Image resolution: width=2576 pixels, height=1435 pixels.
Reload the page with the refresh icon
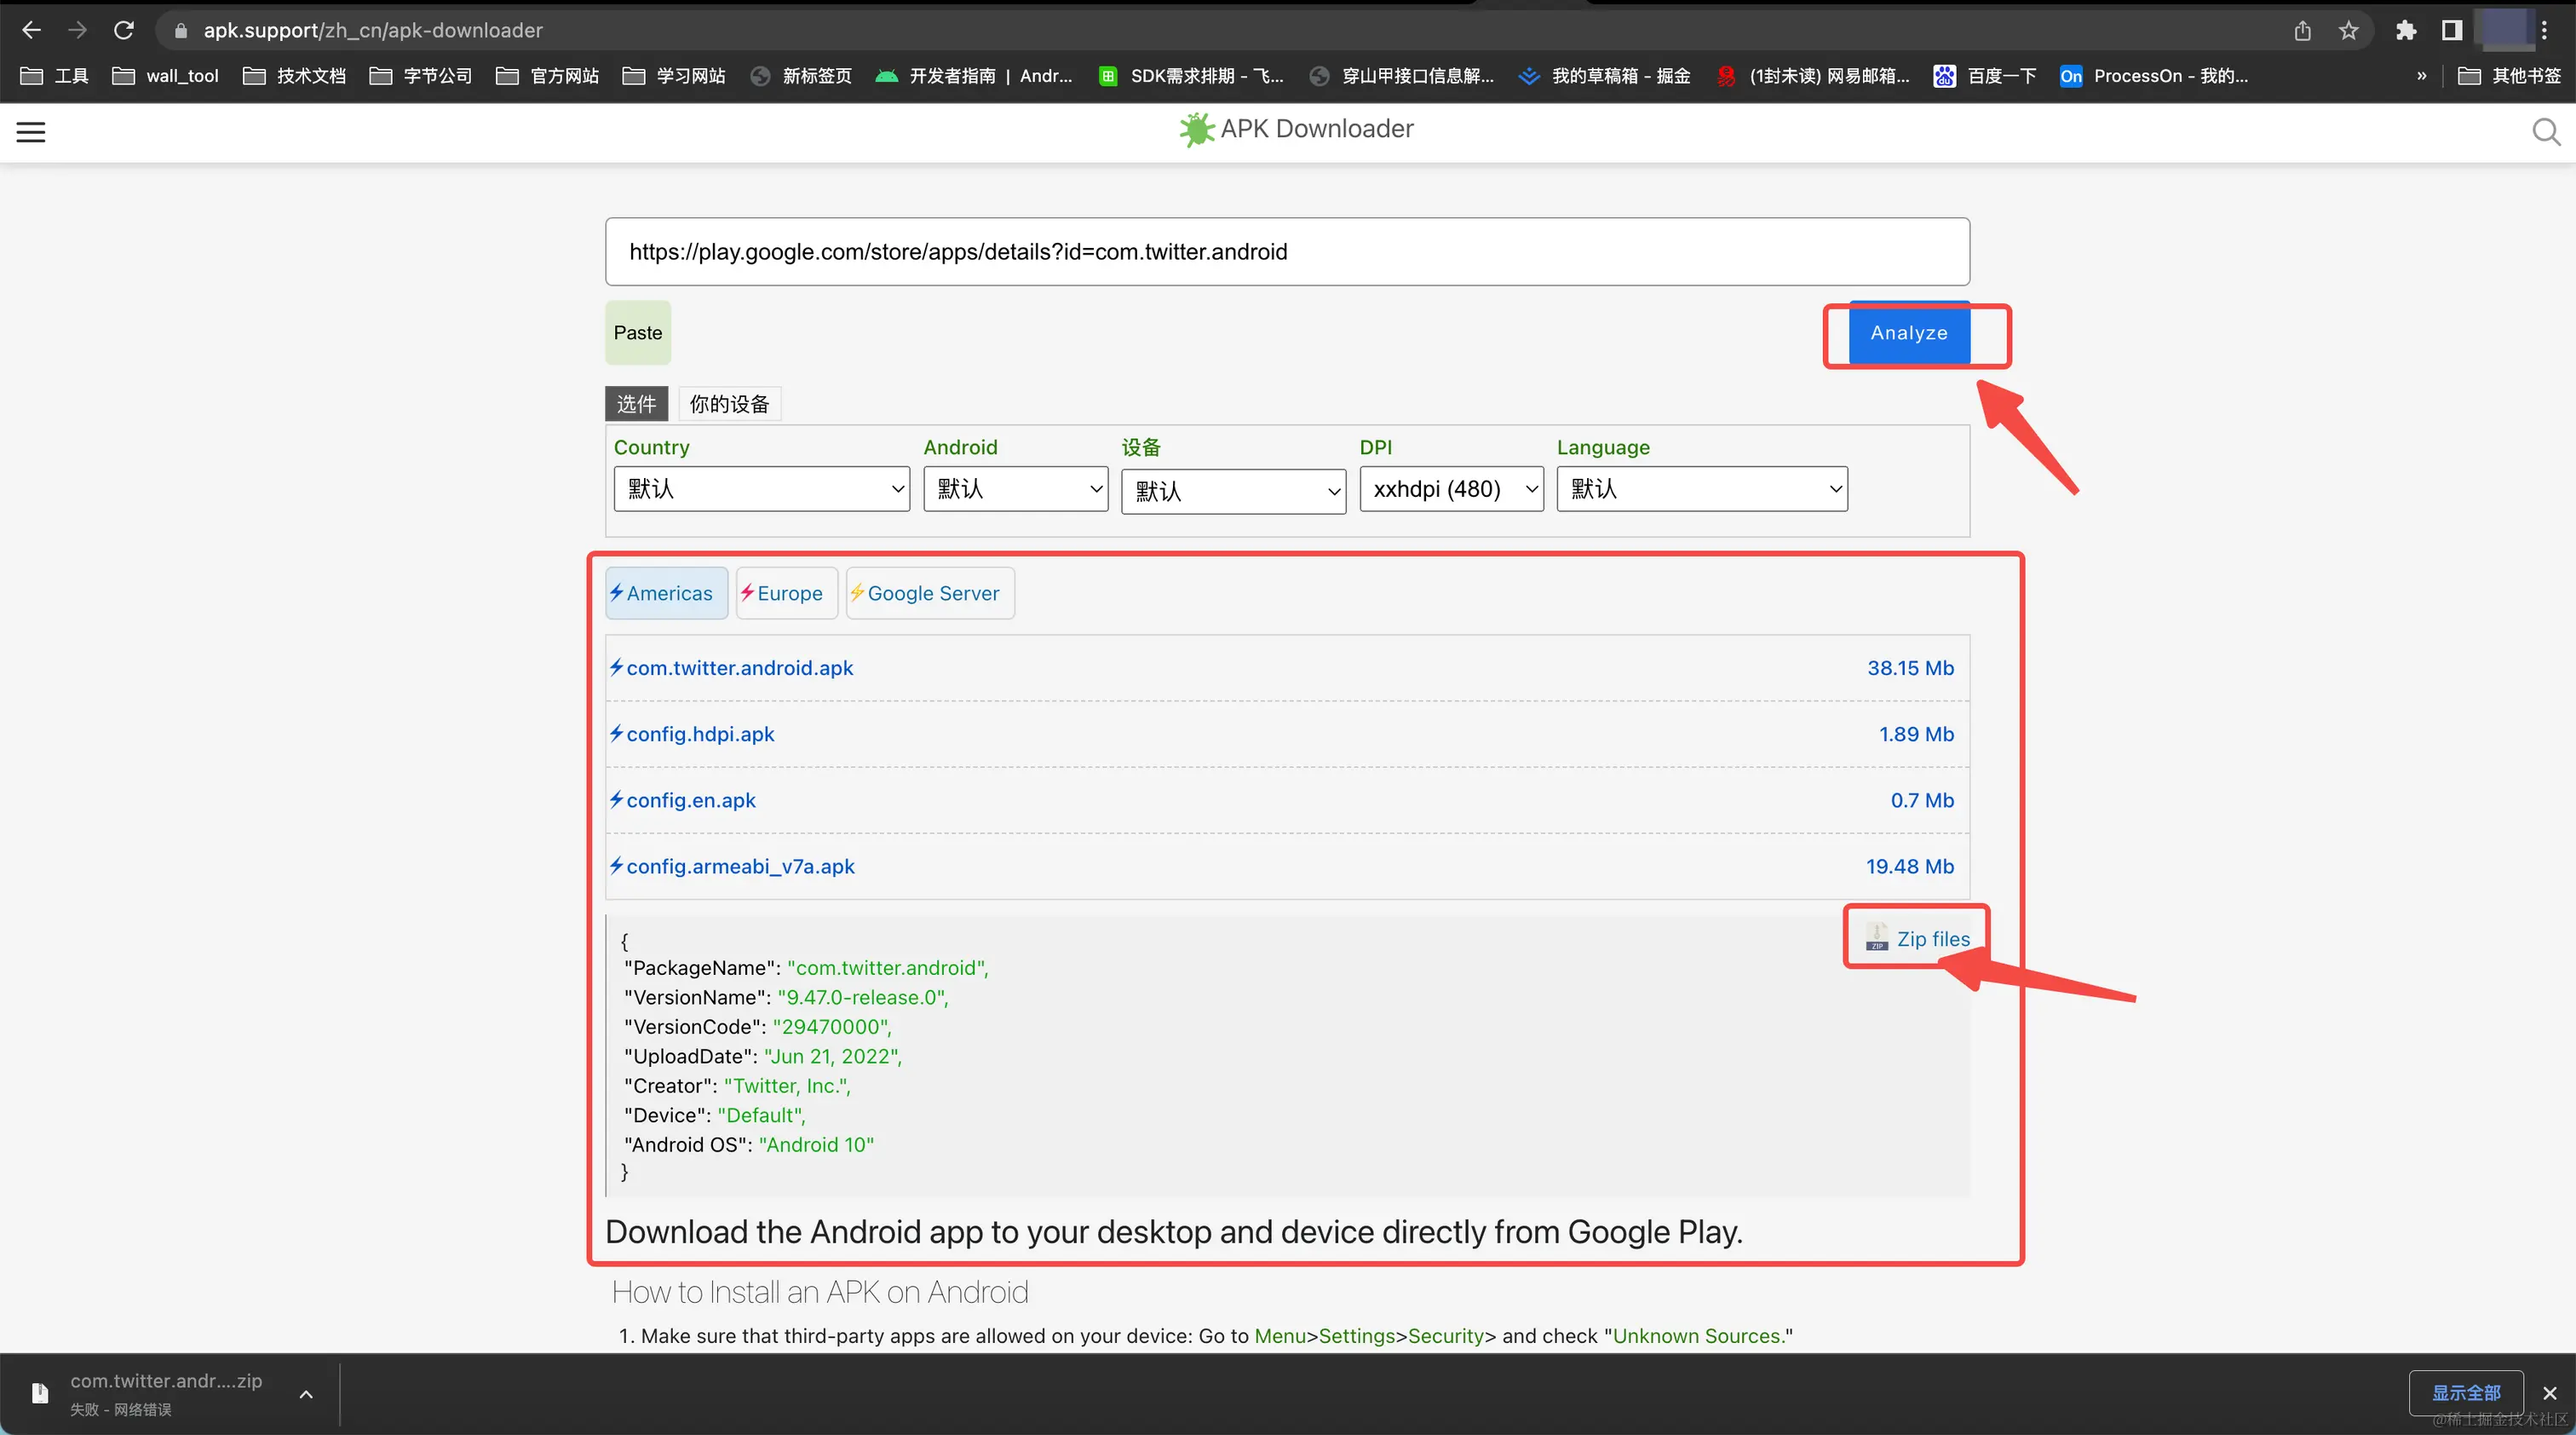[124, 30]
